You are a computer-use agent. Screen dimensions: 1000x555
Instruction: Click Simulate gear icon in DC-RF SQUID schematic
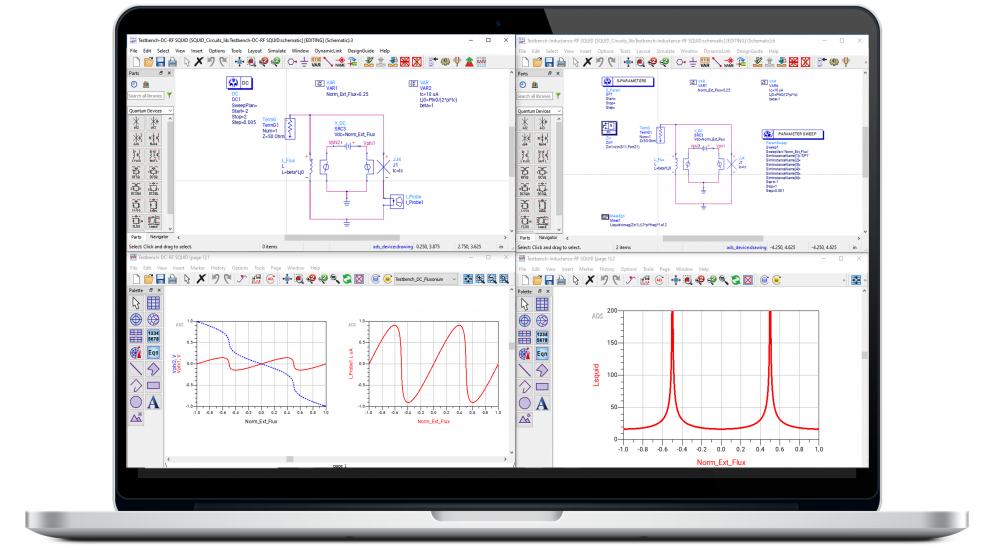click(x=445, y=62)
